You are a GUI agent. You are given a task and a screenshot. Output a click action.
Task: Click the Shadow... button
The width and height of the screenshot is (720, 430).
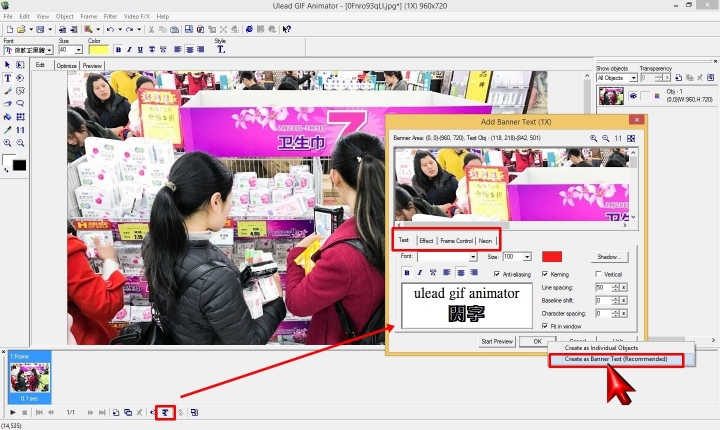[x=609, y=257]
